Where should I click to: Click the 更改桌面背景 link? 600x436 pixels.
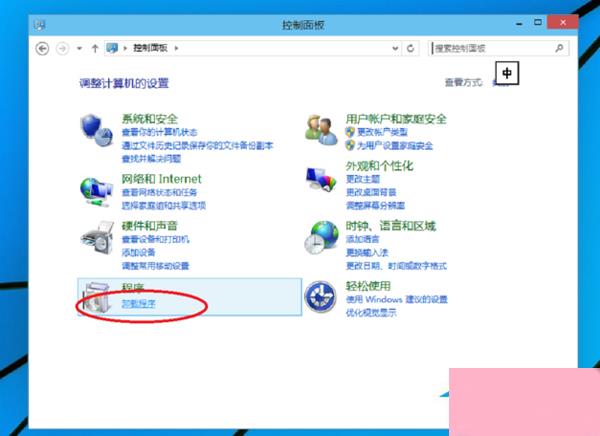371,192
